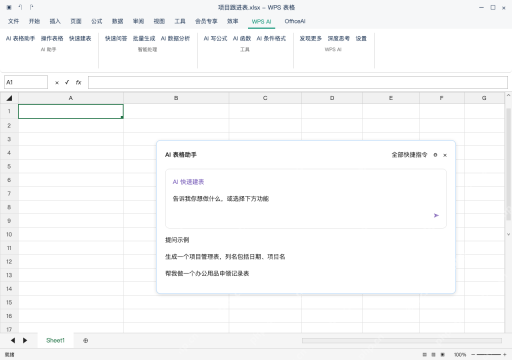The height and width of the screenshot is (360, 512).
Task: Click 全部快捷指令 in AI panel
Action: (409, 155)
